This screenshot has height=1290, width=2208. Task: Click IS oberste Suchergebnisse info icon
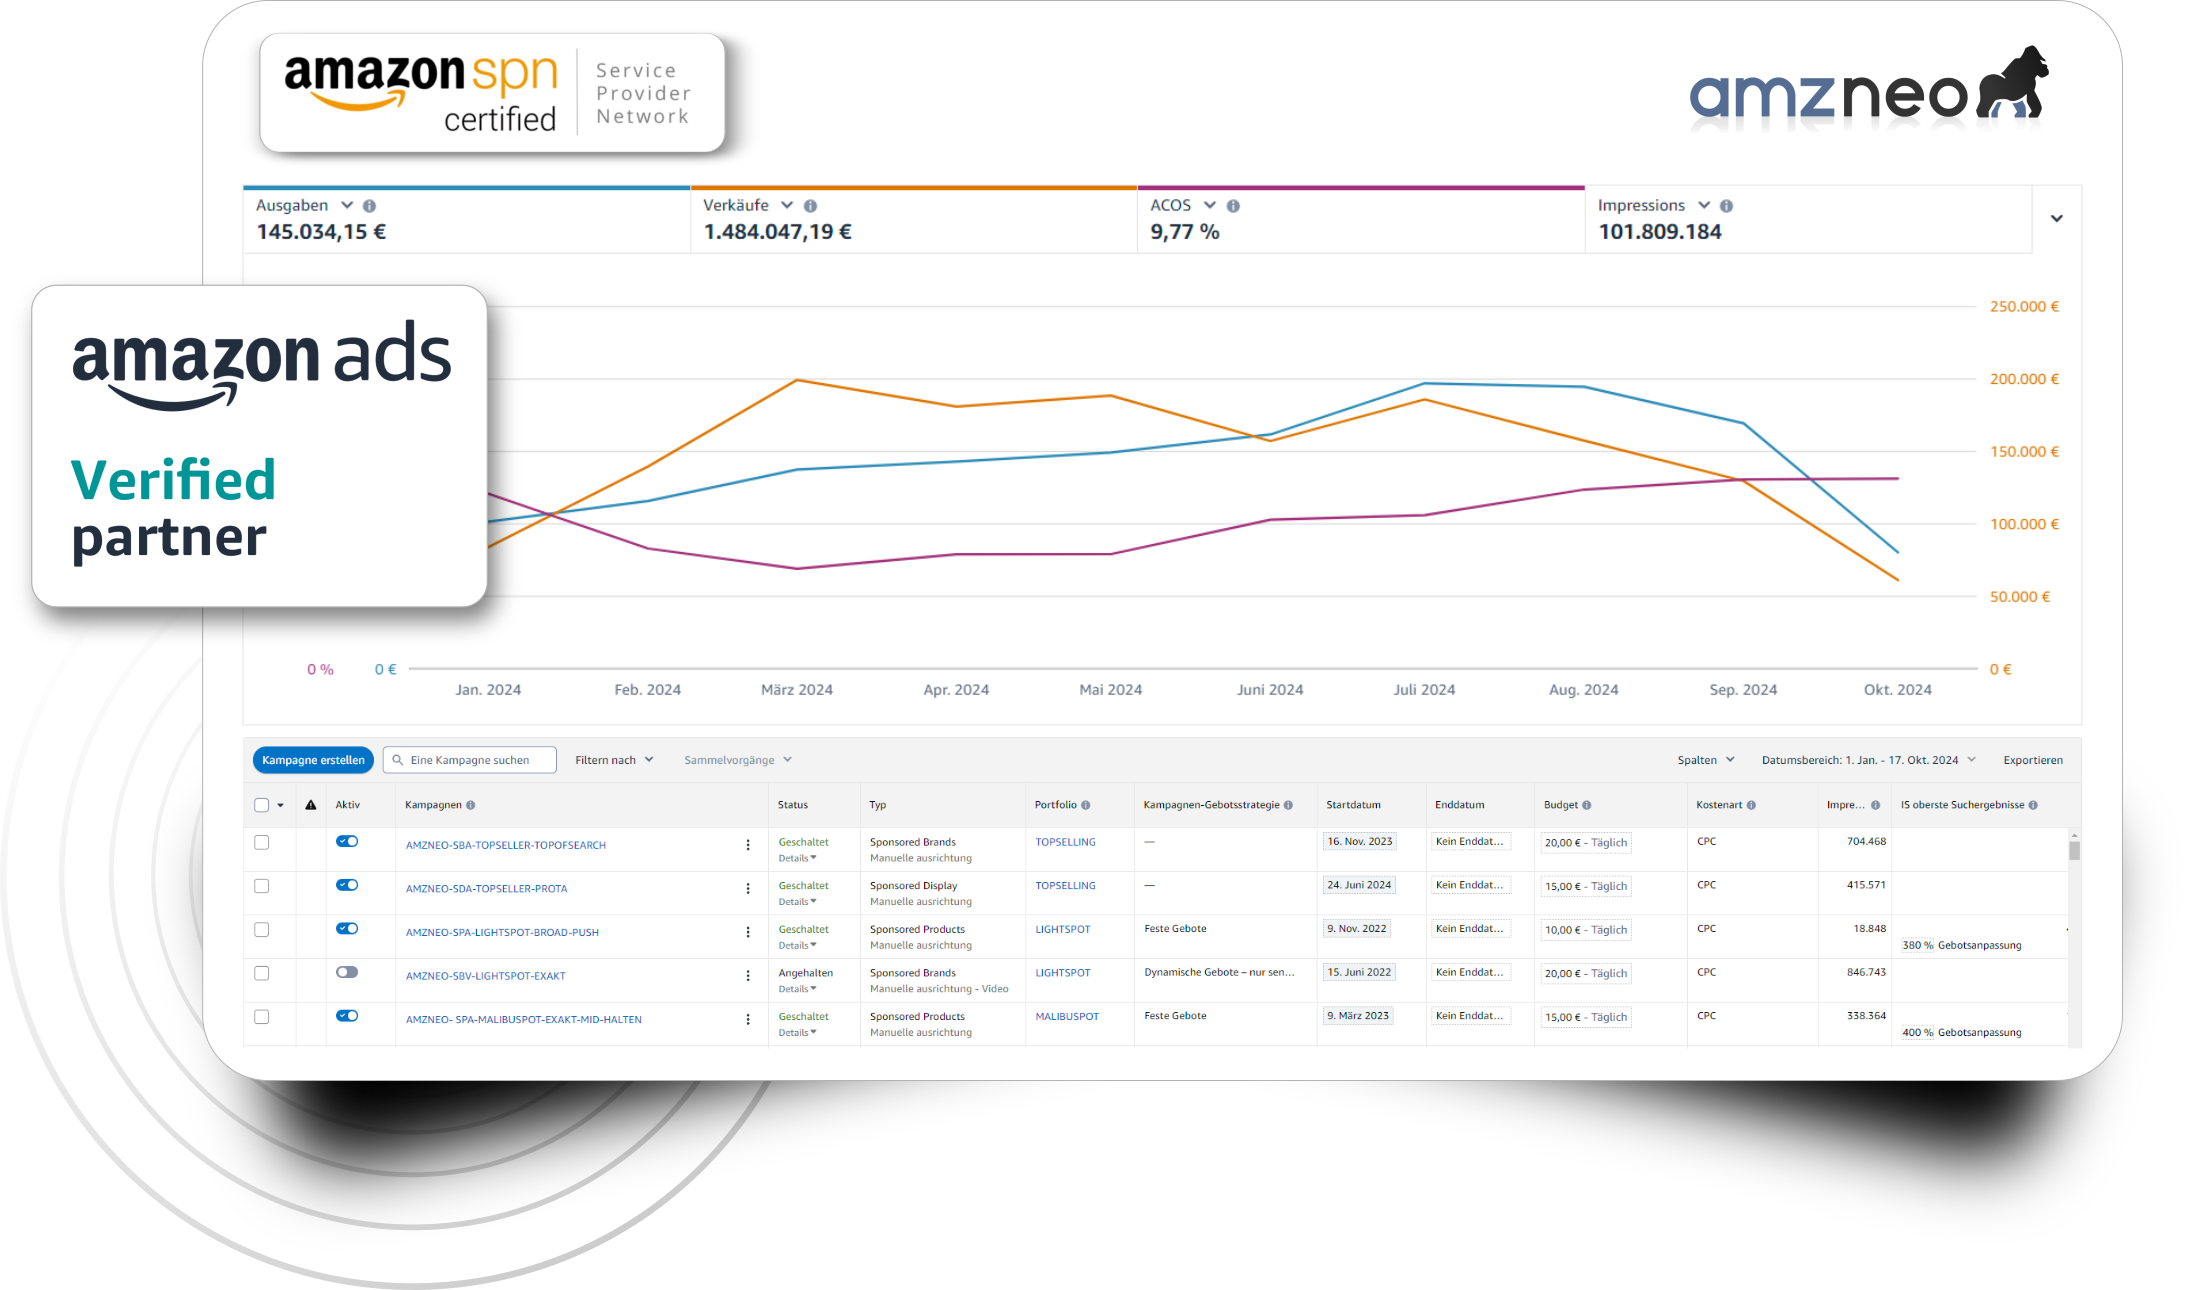2034,805
